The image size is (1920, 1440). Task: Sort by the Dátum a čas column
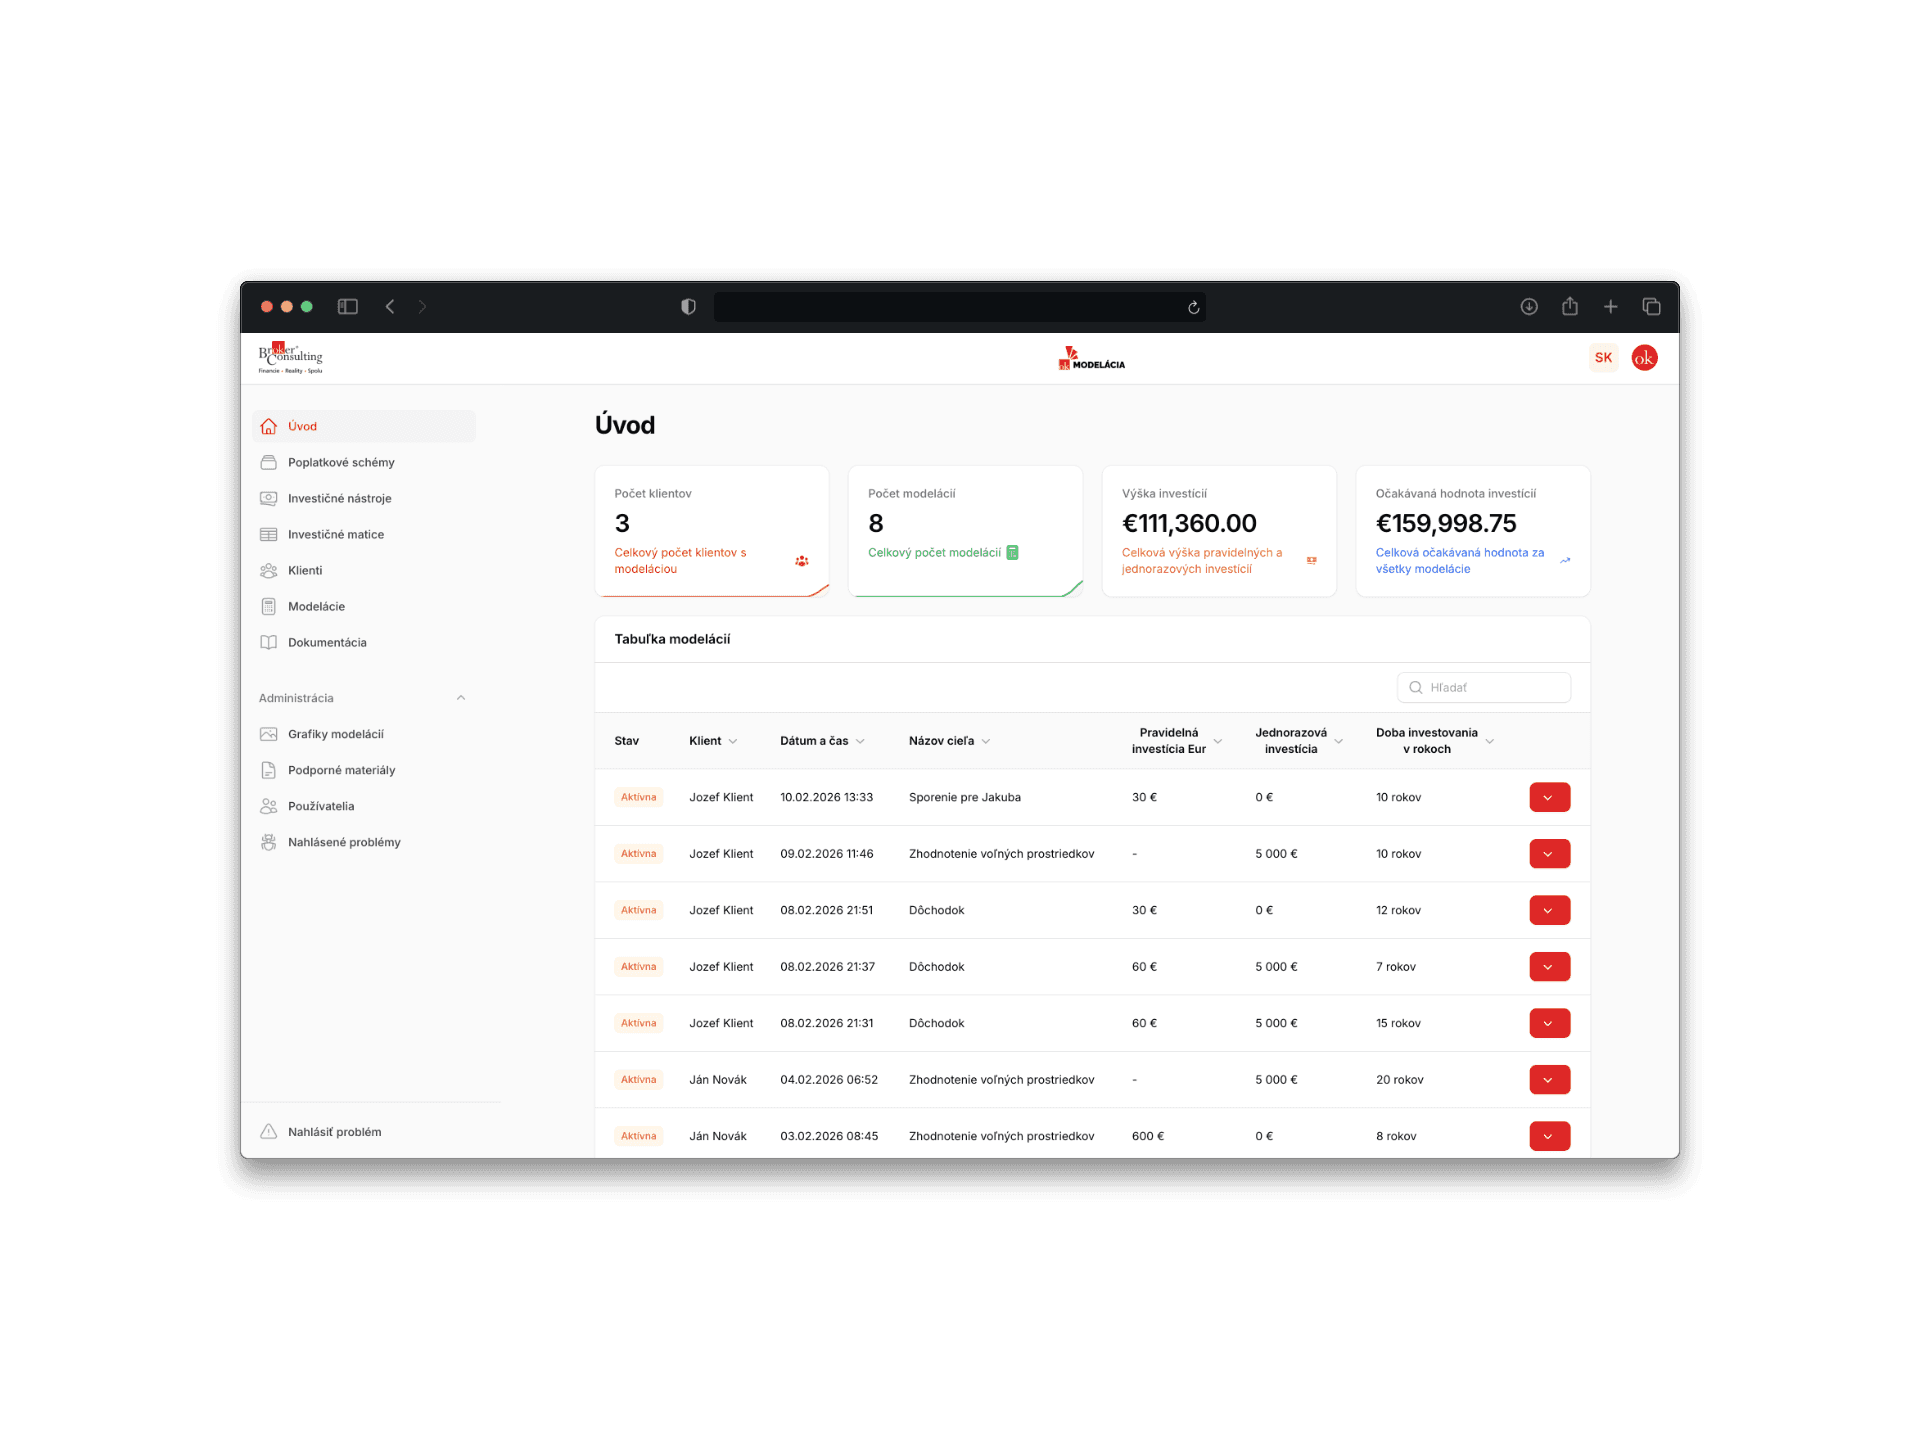(821, 741)
